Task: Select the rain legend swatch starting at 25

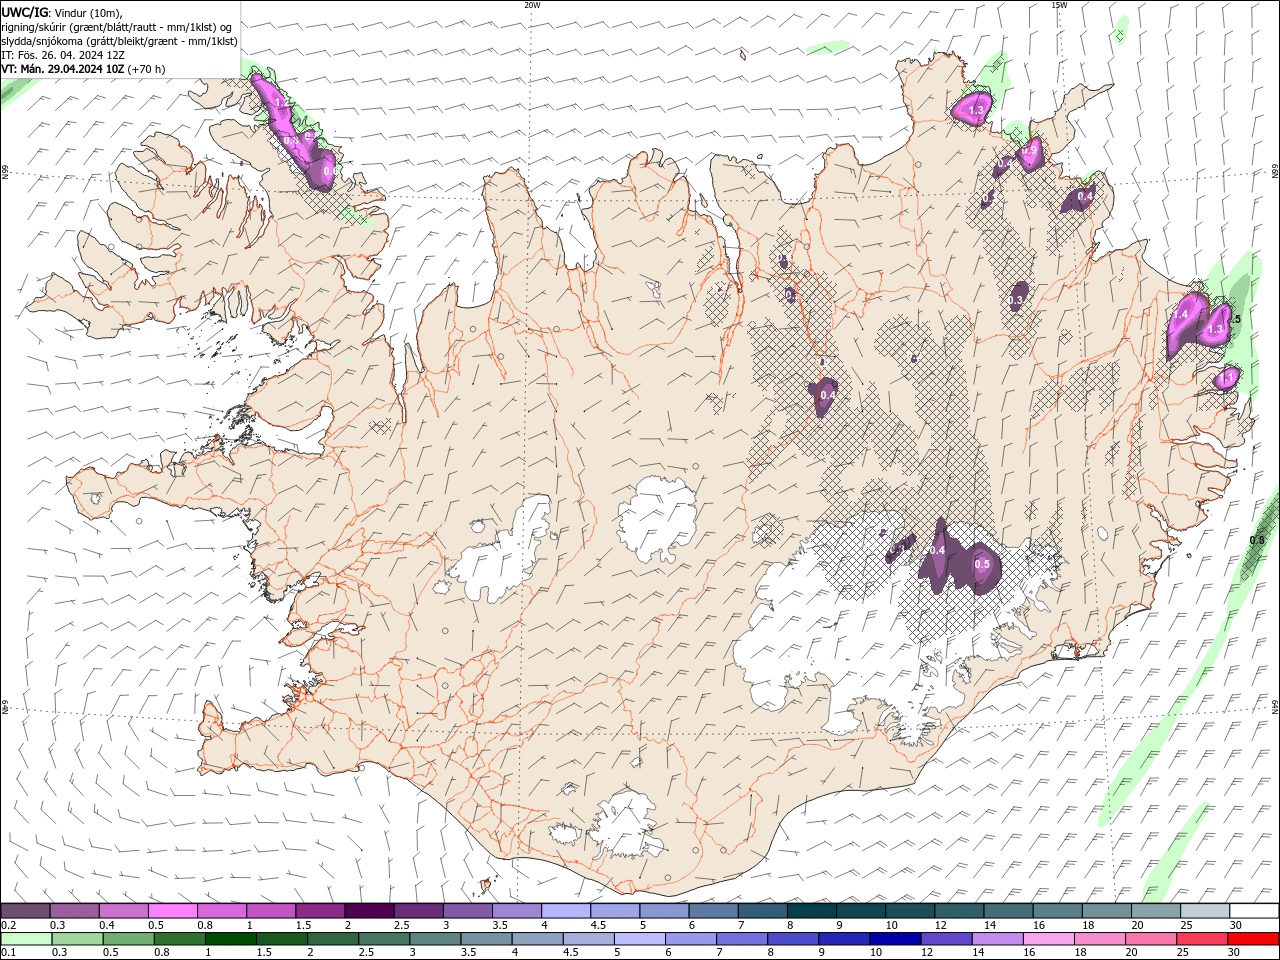Action: coord(1201,939)
